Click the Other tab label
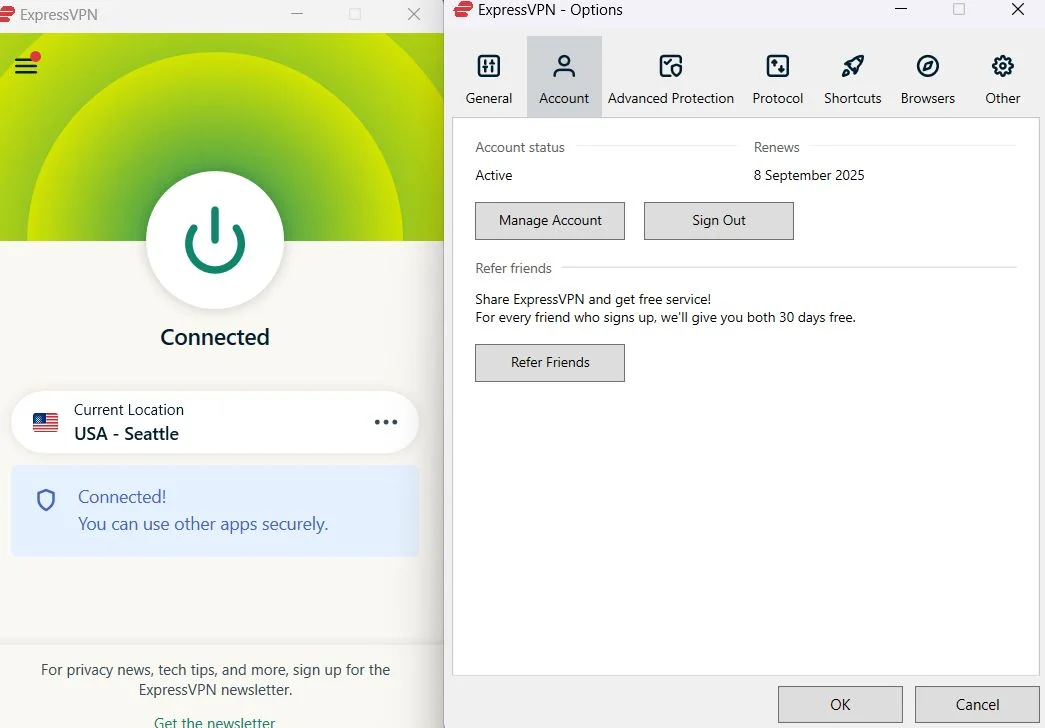Viewport: 1045px width, 728px height. [1002, 98]
